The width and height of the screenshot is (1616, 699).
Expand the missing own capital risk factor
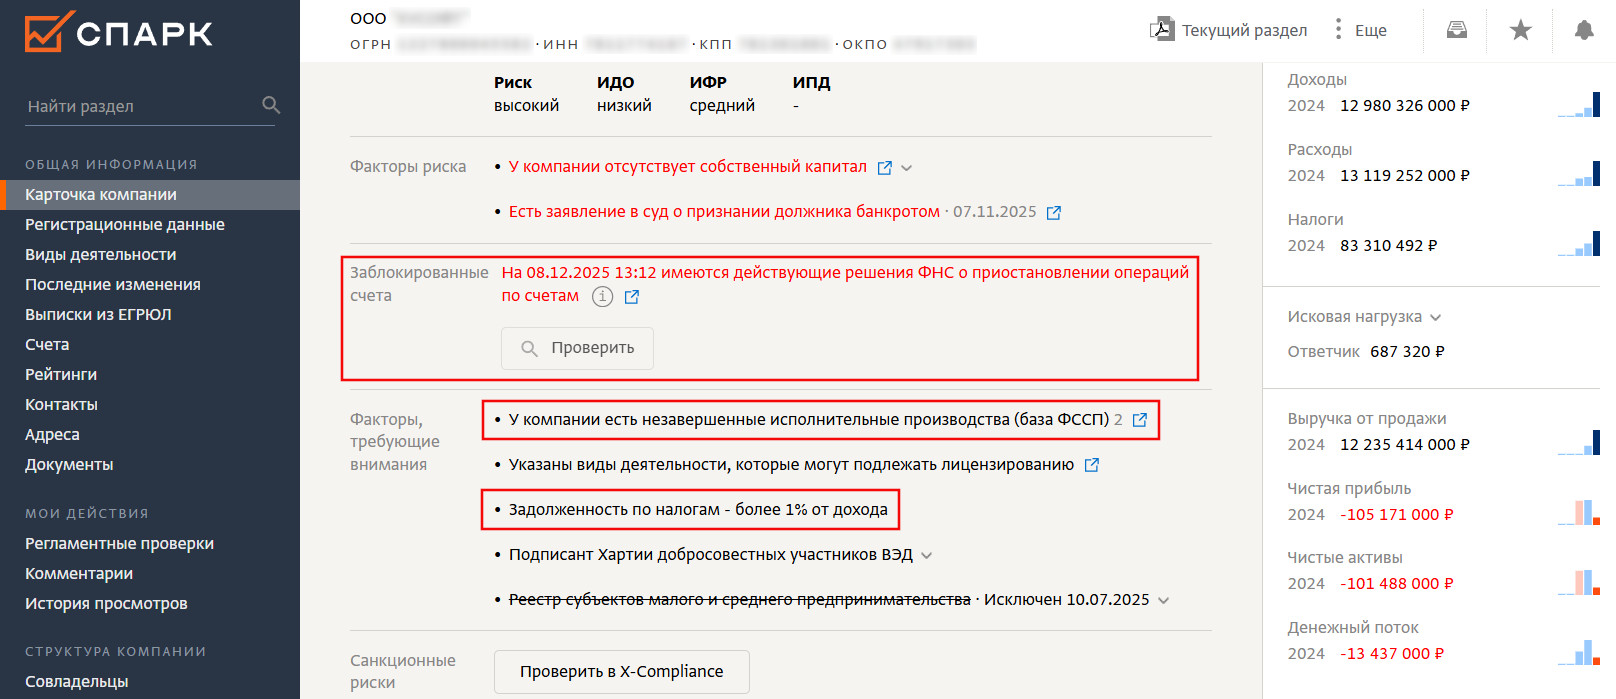coord(907,168)
